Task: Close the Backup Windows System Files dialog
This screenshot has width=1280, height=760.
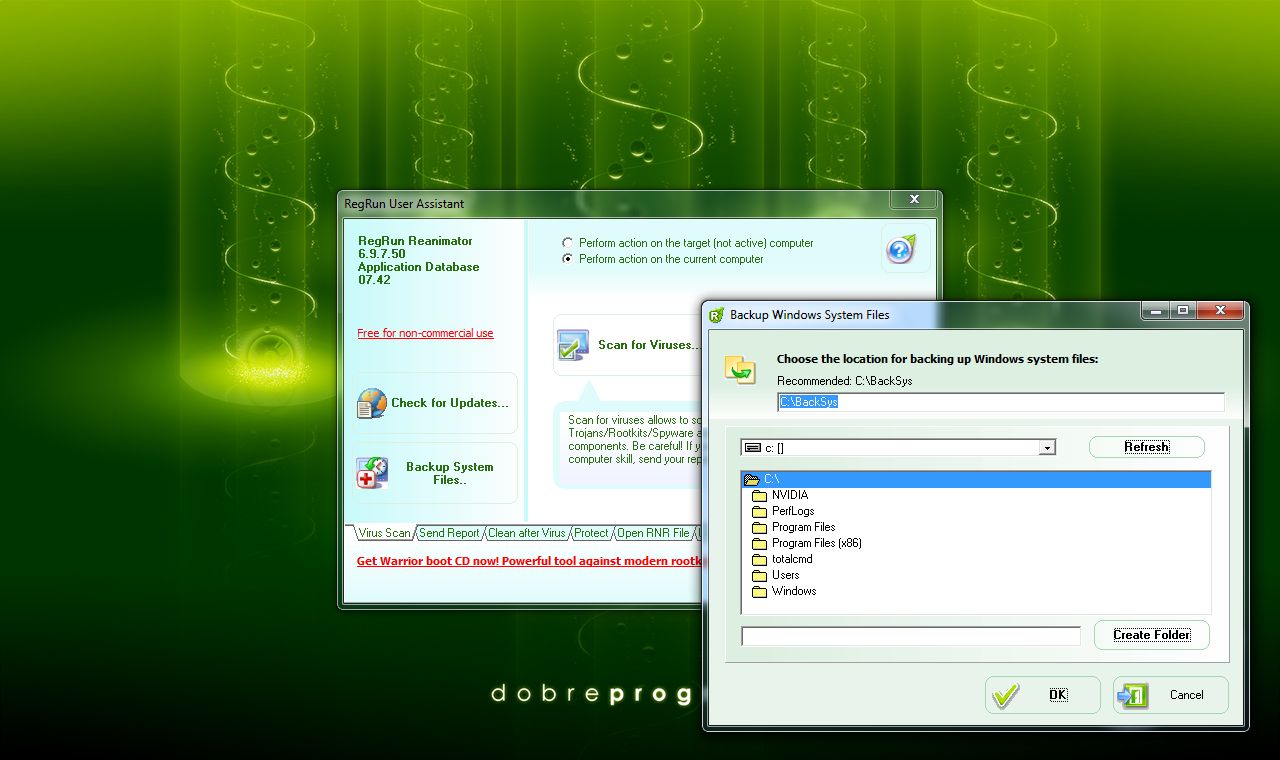Action: coord(1219,311)
